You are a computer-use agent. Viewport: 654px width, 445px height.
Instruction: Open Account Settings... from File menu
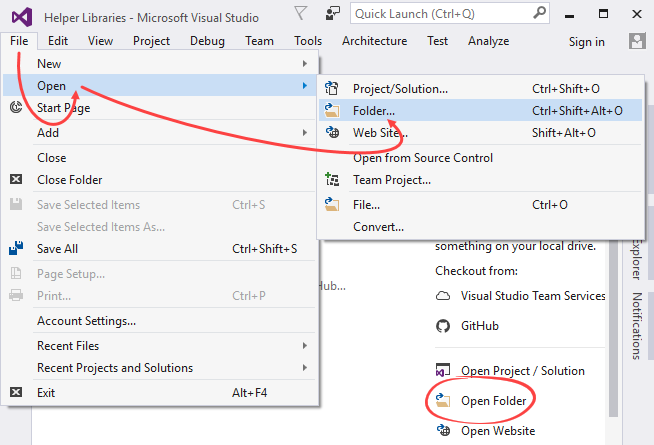[x=160, y=321]
